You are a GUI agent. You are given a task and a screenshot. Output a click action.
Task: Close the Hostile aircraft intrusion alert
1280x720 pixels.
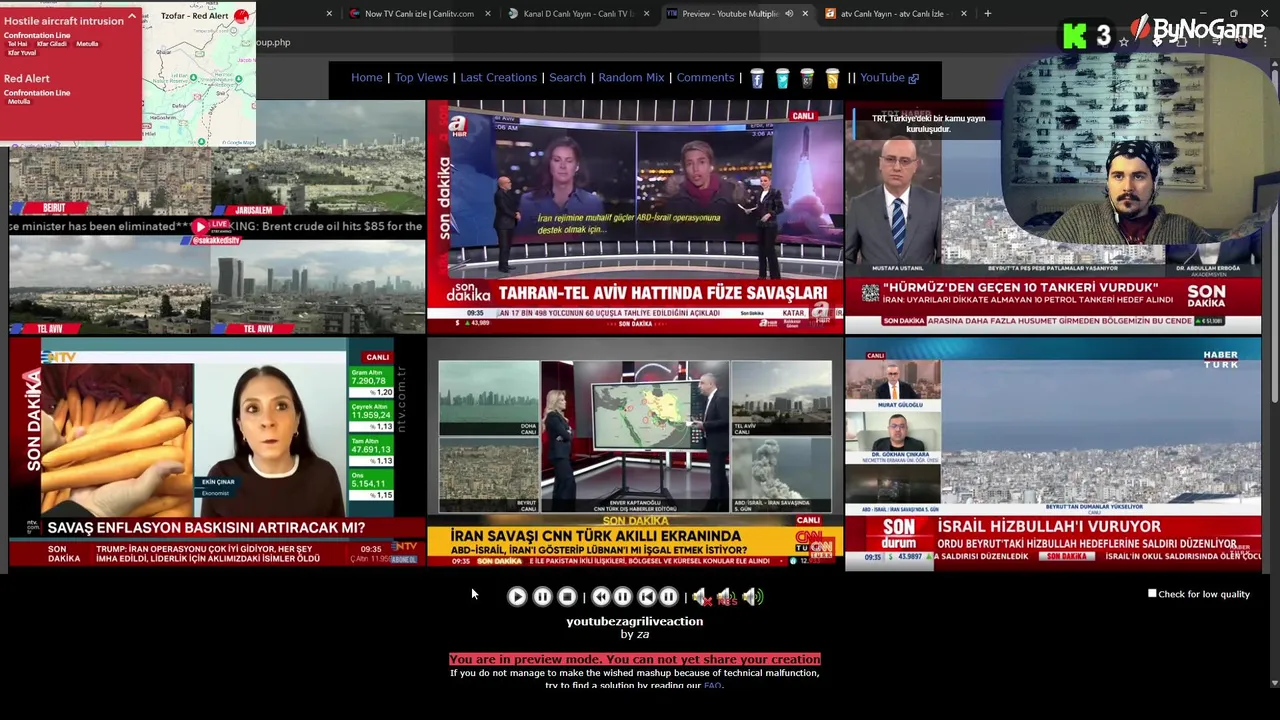[x=132, y=17]
